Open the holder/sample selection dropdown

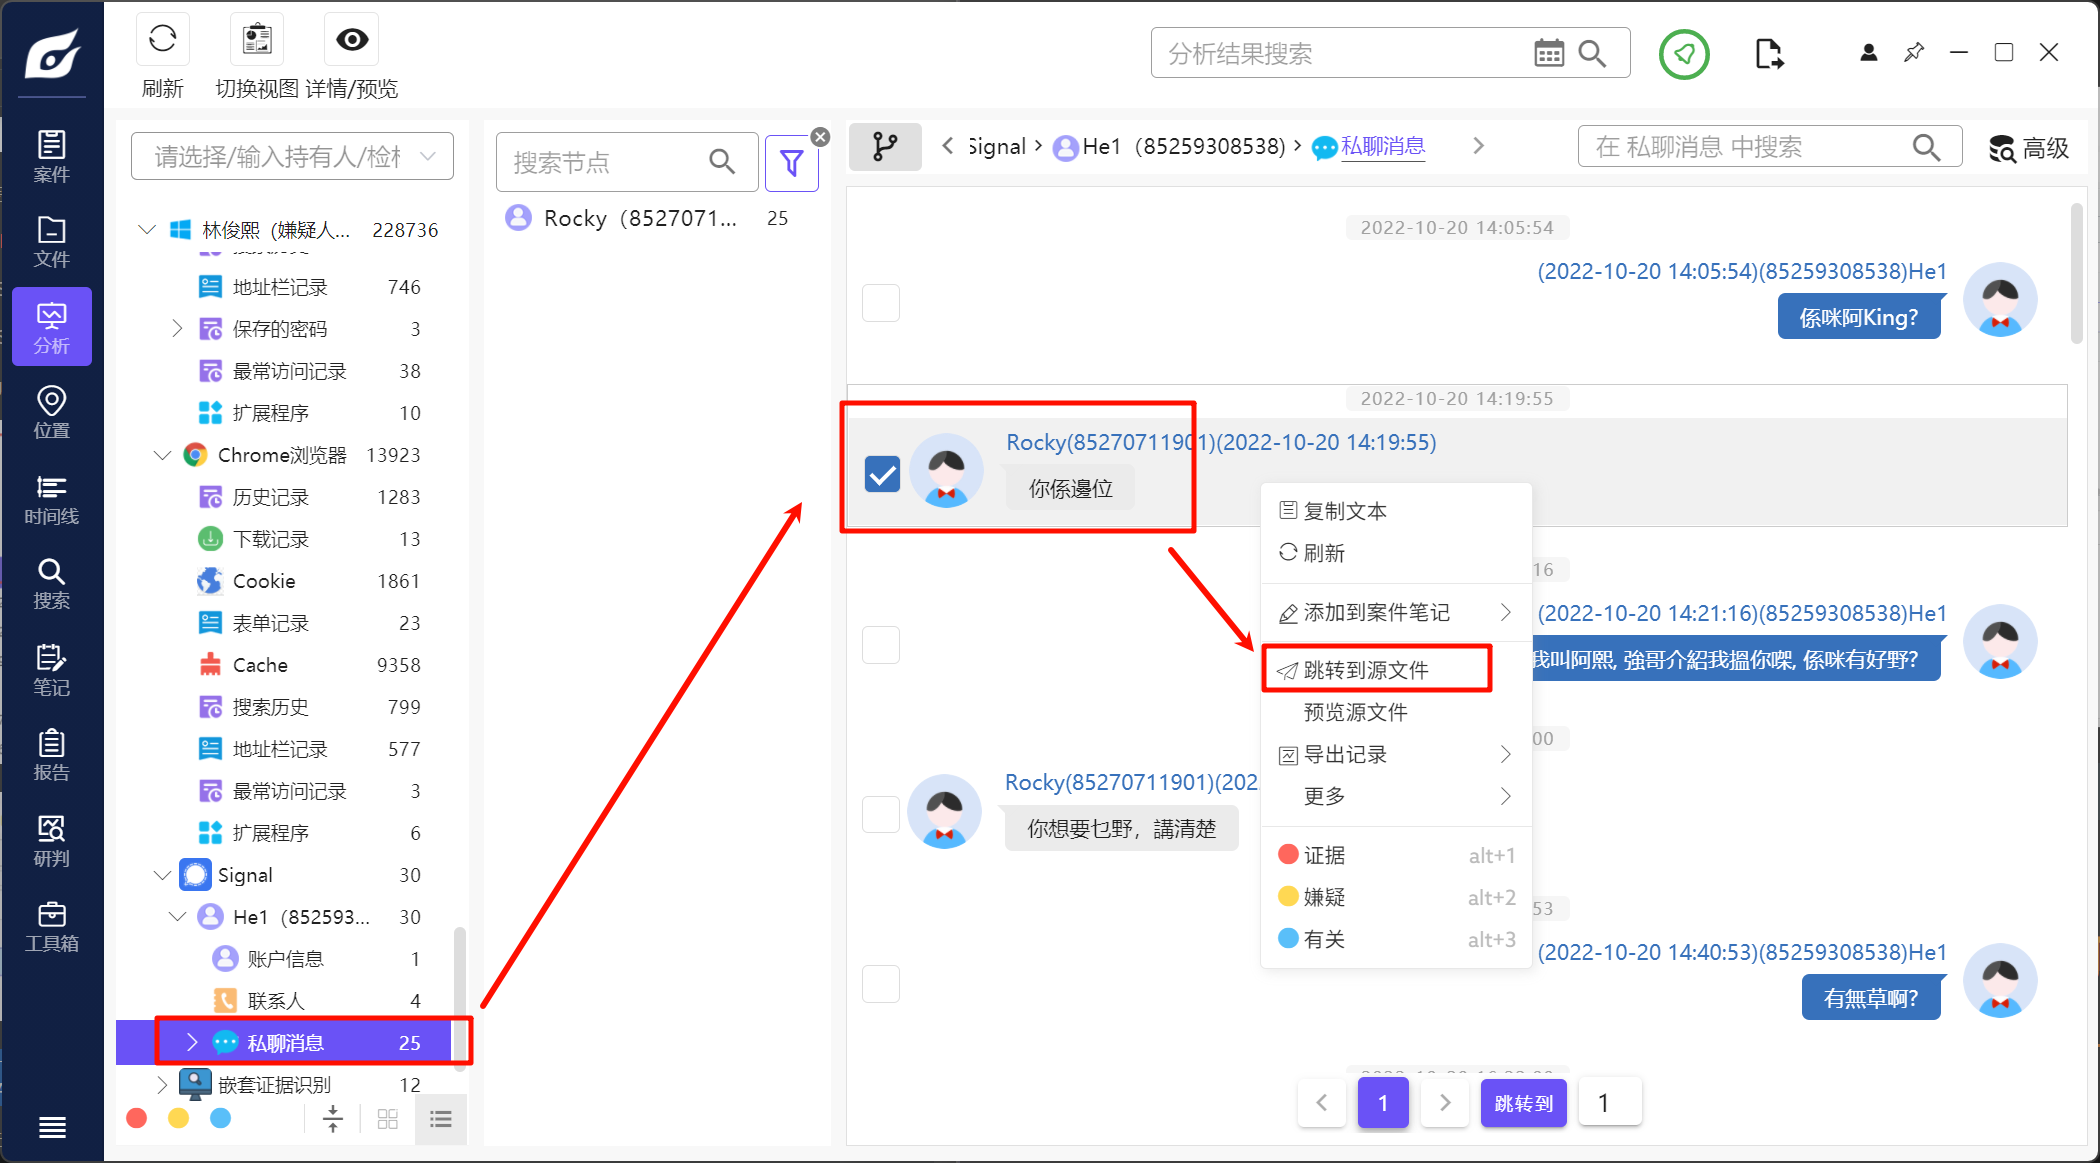click(x=292, y=157)
